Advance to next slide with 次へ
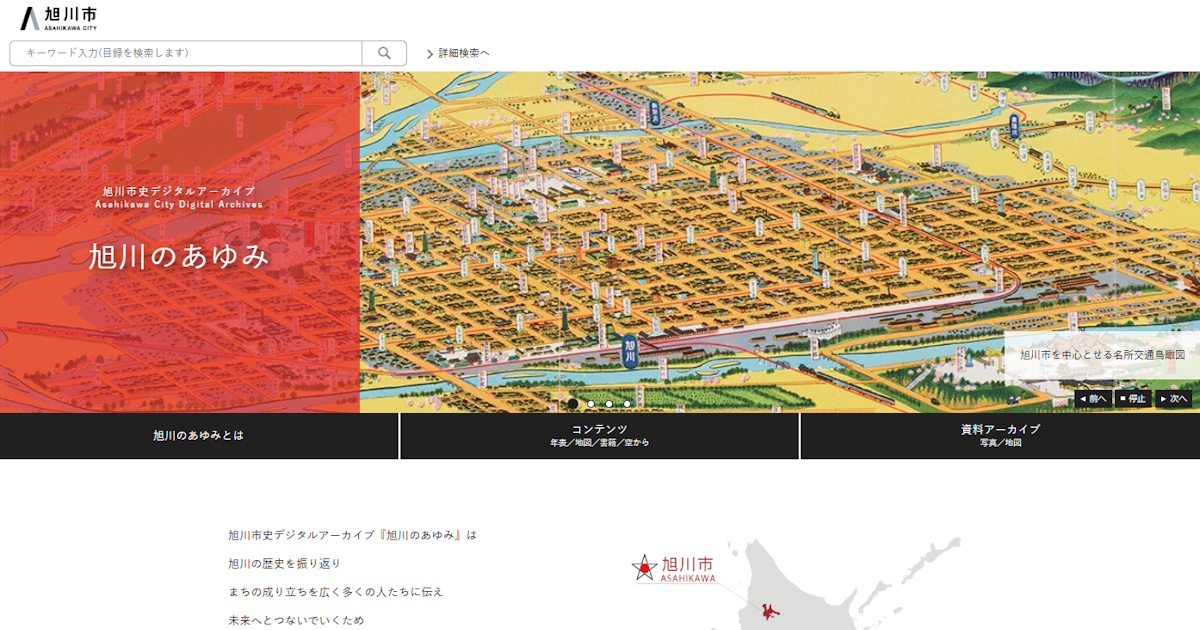Image resolution: width=1200 pixels, height=630 pixels. coord(1173,398)
